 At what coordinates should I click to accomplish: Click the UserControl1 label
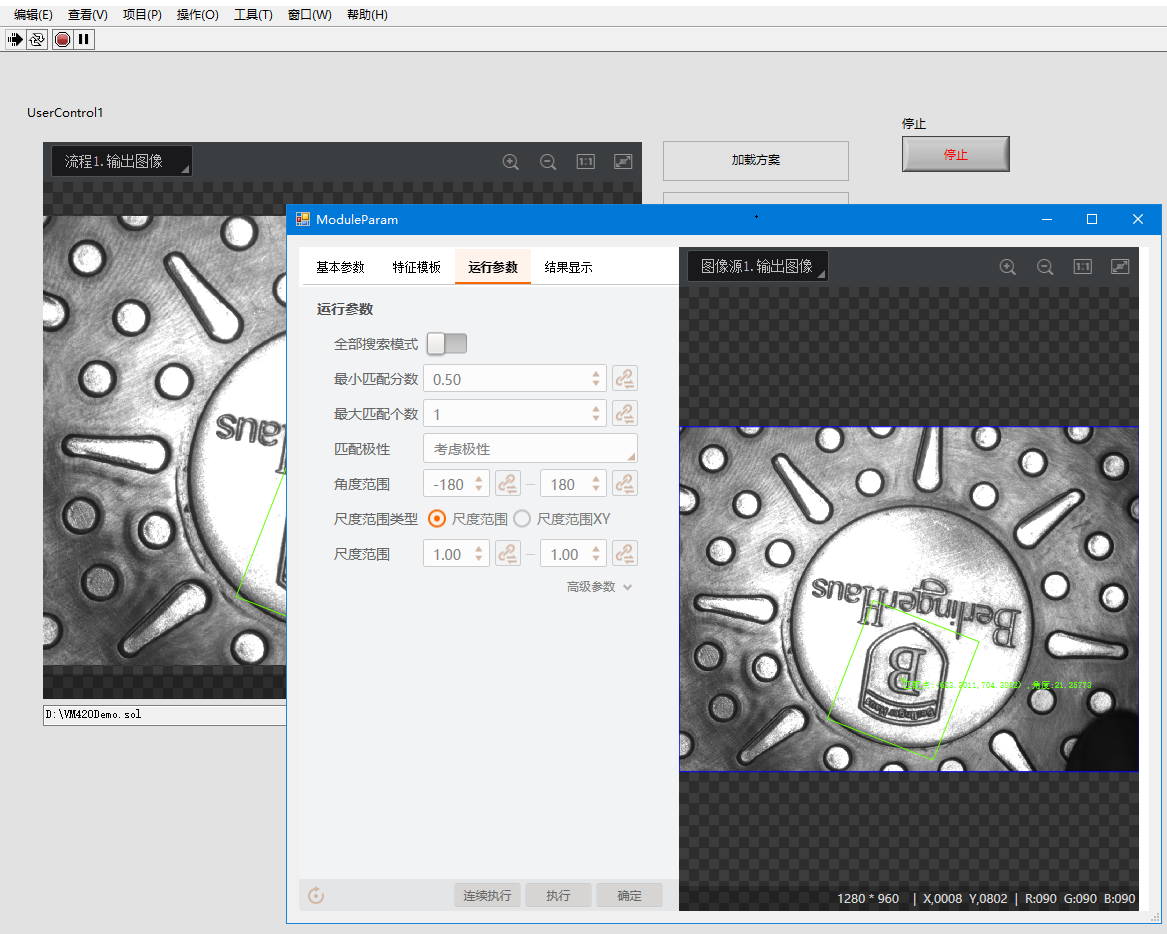65,112
